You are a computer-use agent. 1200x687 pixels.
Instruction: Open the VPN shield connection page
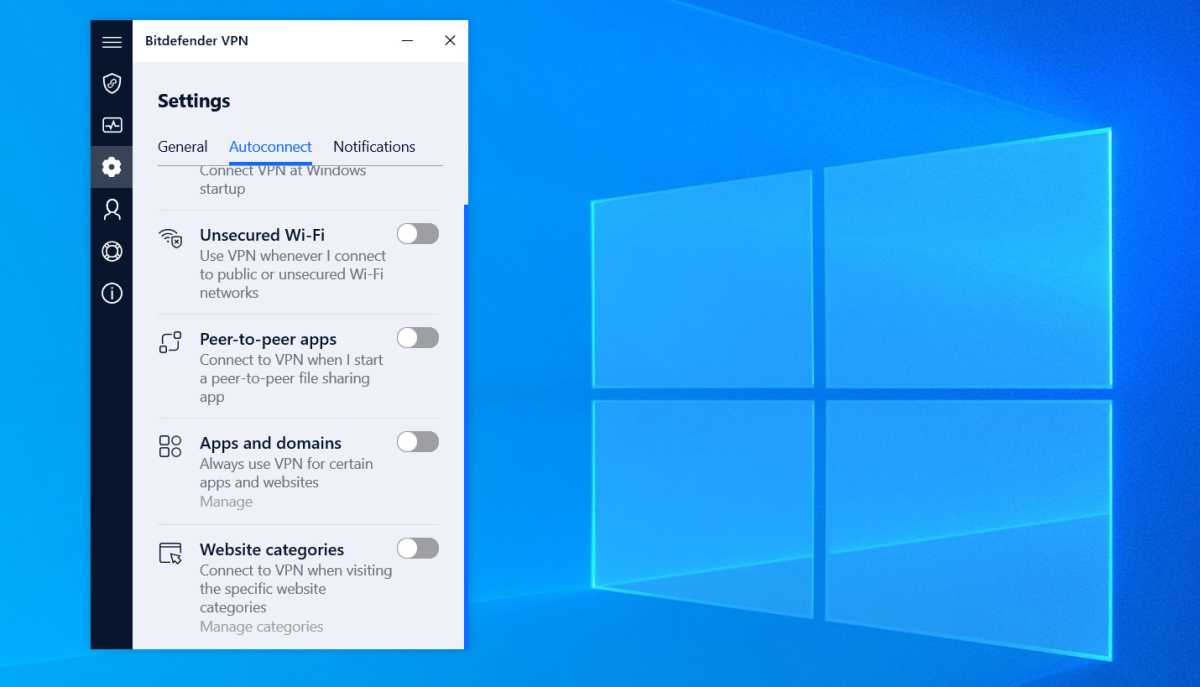coord(112,83)
